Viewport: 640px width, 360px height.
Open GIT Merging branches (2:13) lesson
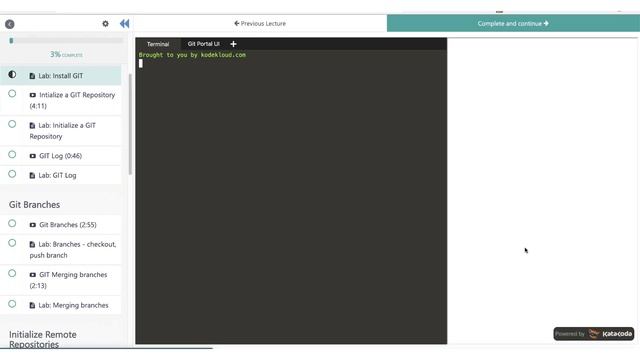(x=60, y=280)
